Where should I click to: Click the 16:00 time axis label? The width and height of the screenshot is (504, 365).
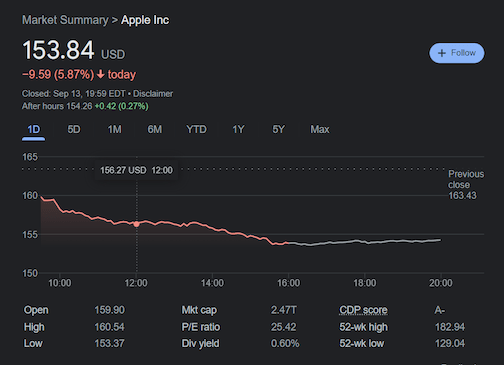(288, 283)
